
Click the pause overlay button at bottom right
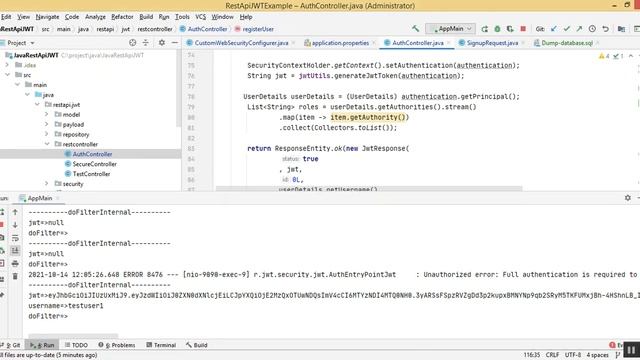coord(631,350)
